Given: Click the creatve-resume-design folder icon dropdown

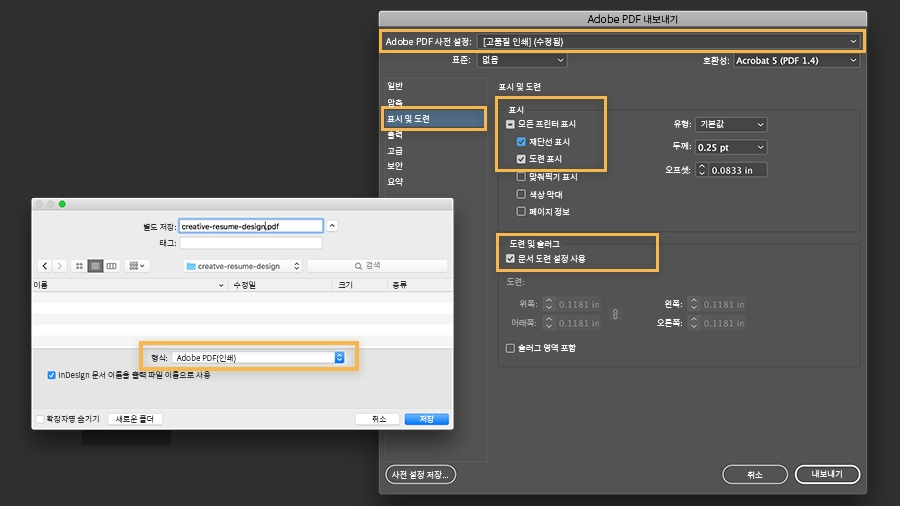Looking at the screenshot, I should click(x=243, y=266).
